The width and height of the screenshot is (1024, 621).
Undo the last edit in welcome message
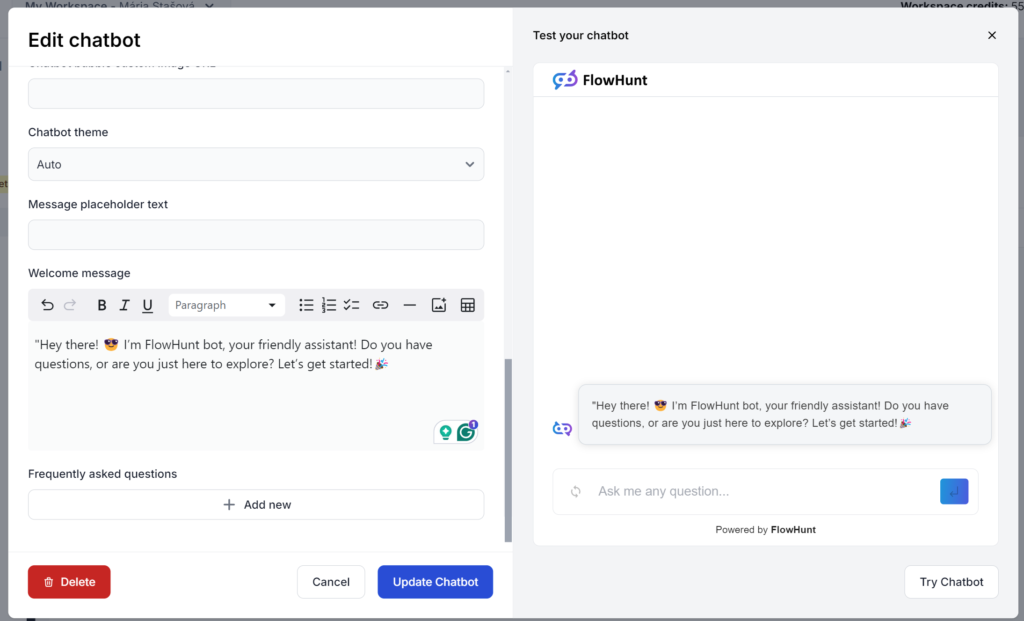[x=47, y=305]
